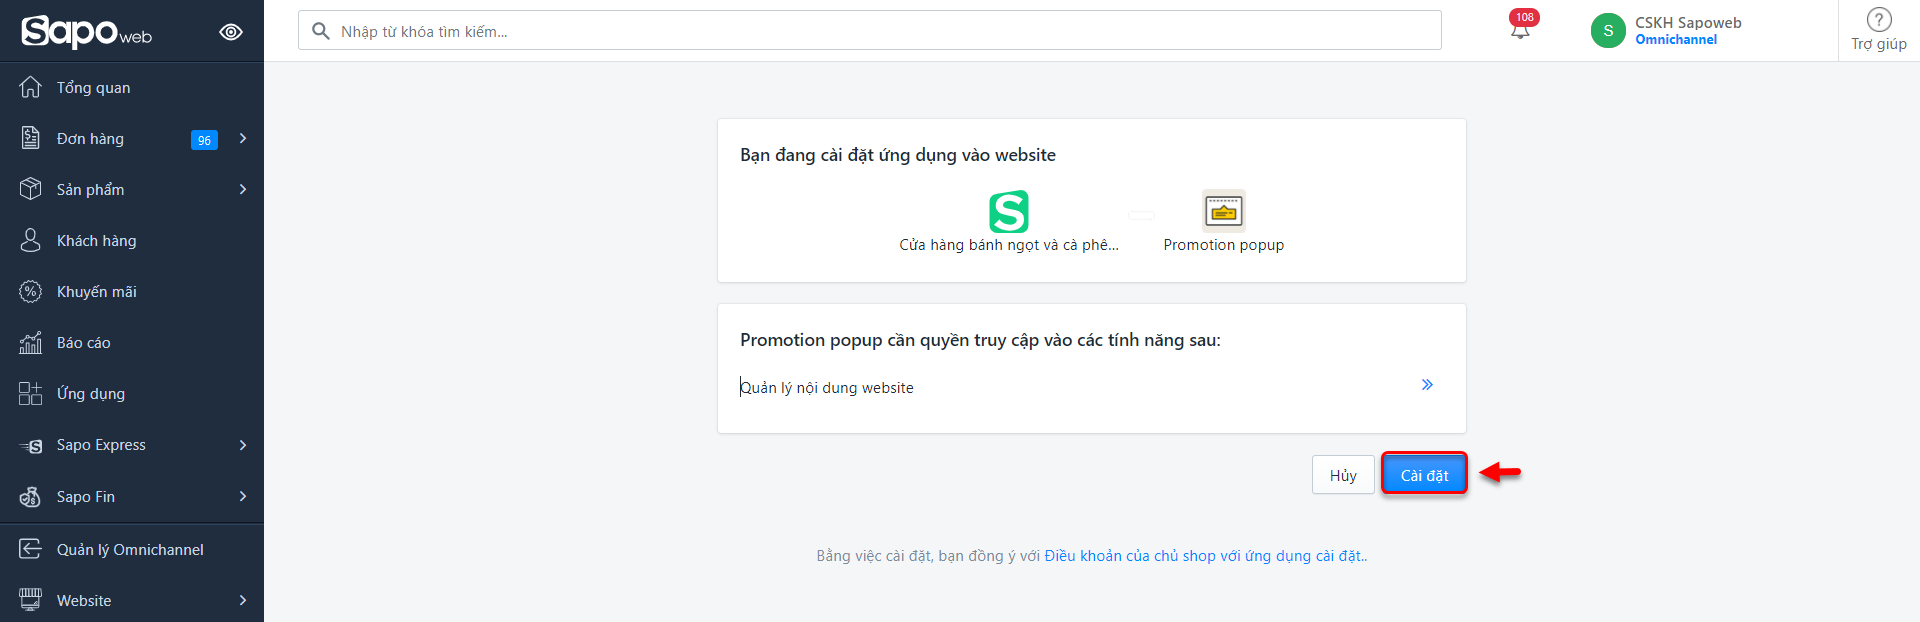Image resolution: width=1920 pixels, height=622 pixels.
Task: Open the Khách hàng menu item
Action: point(132,240)
